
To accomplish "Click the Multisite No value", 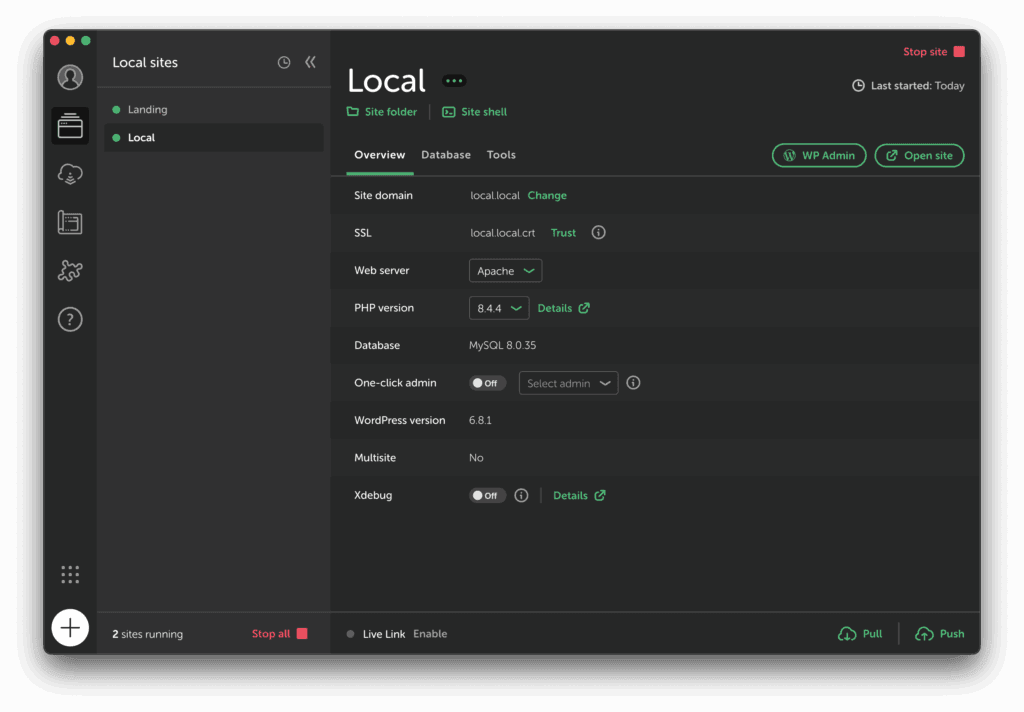I will (476, 458).
